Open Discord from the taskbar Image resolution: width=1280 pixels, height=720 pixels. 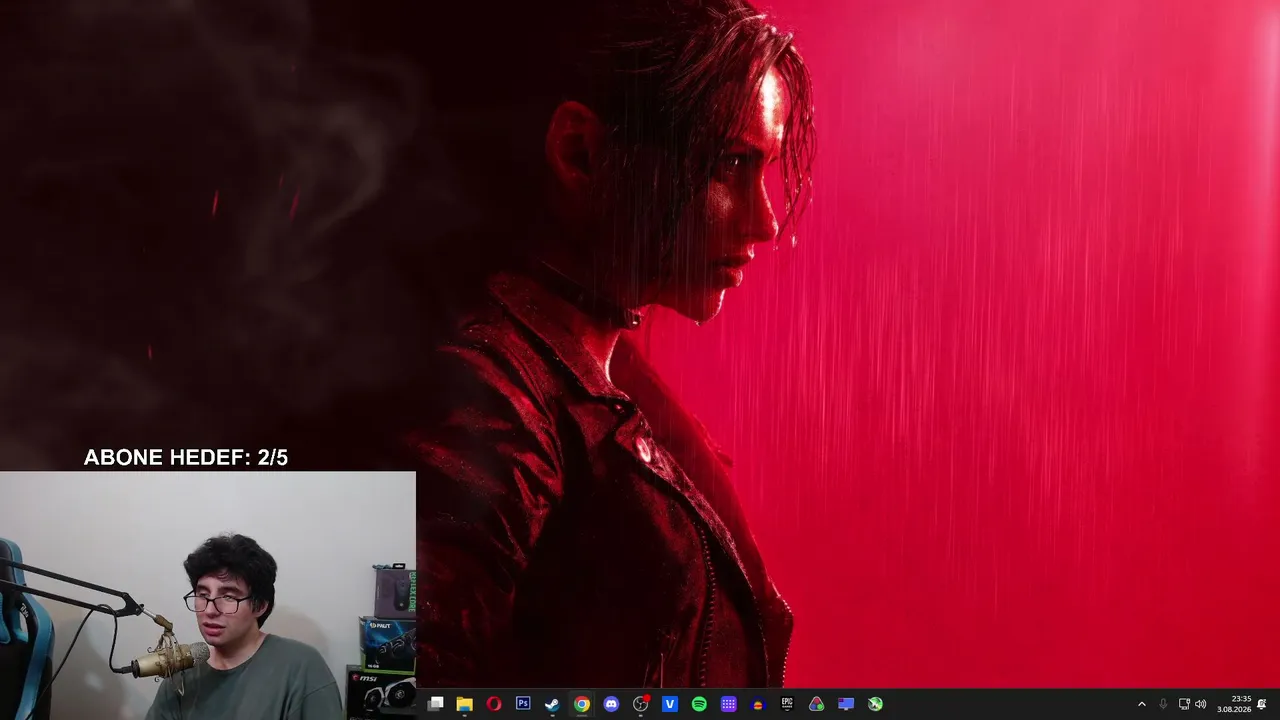click(611, 704)
